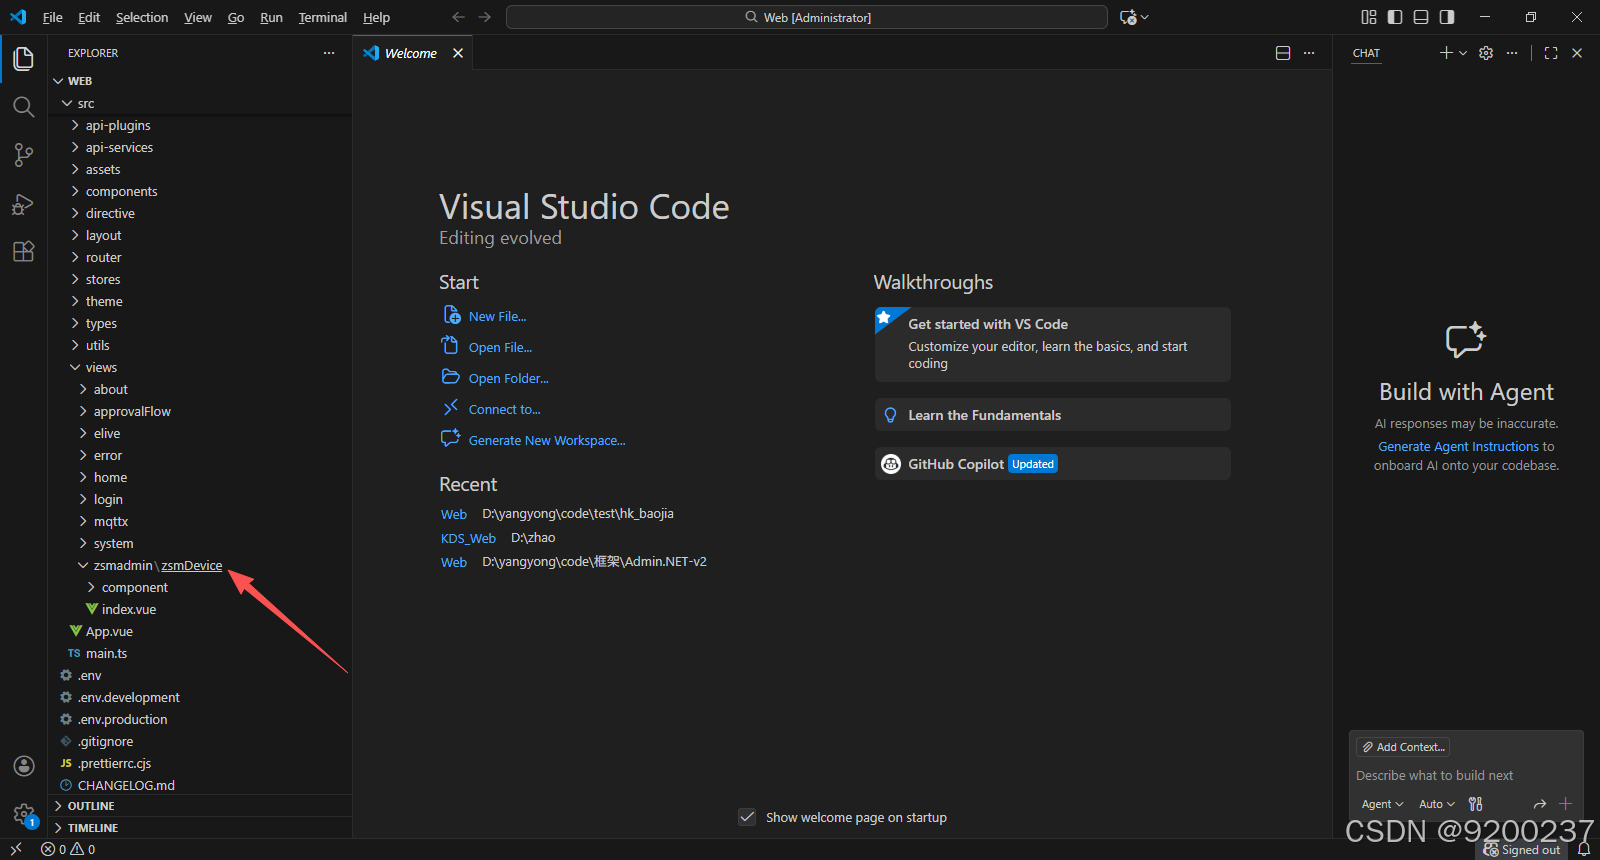This screenshot has height=860, width=1600.
Task: Open Source Control view icon
Action: coord(24,155)
